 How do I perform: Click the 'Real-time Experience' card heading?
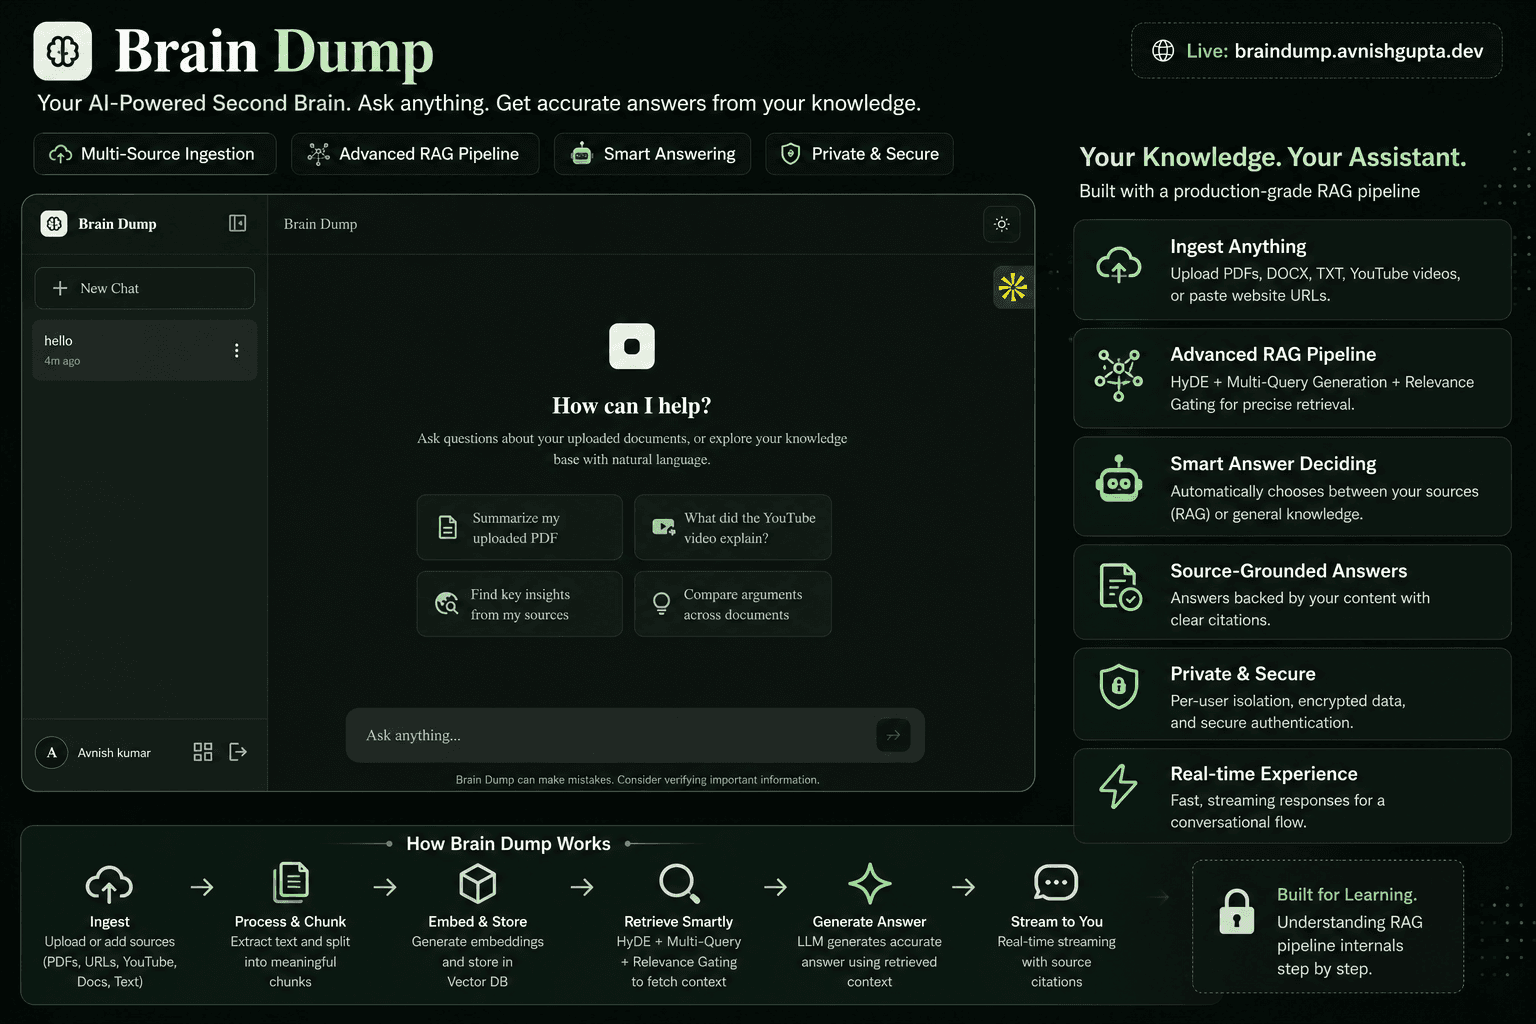click(x=1264, y=774)
